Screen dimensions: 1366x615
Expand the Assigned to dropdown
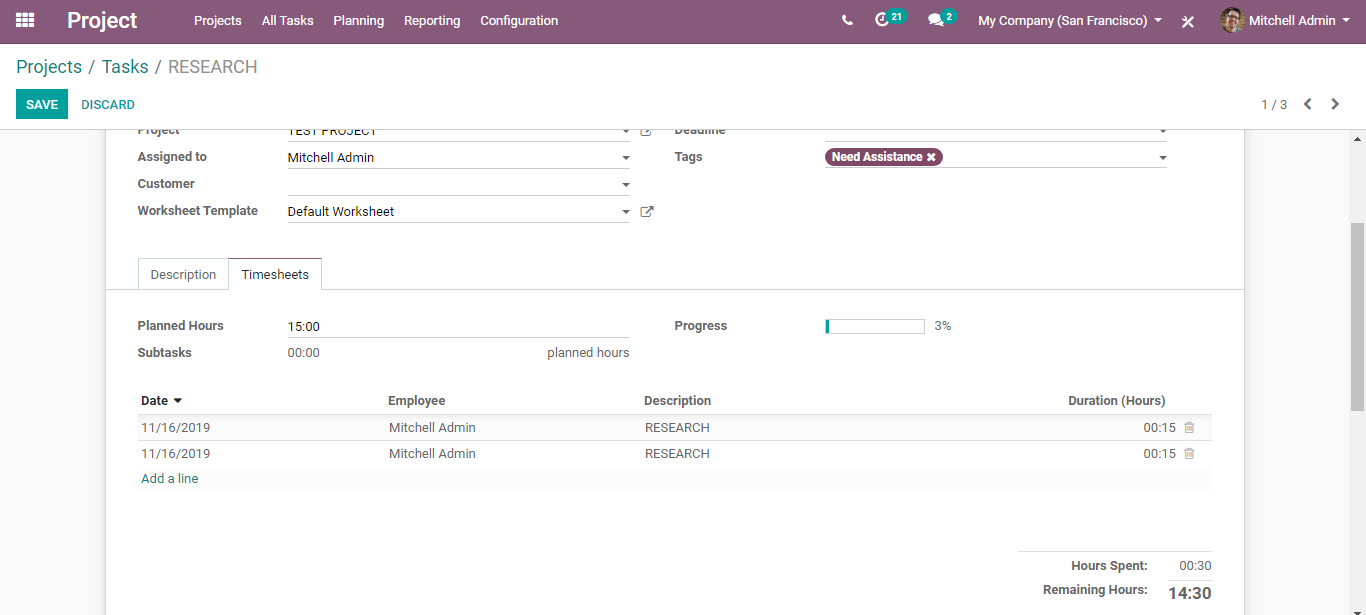pos(626,158)
